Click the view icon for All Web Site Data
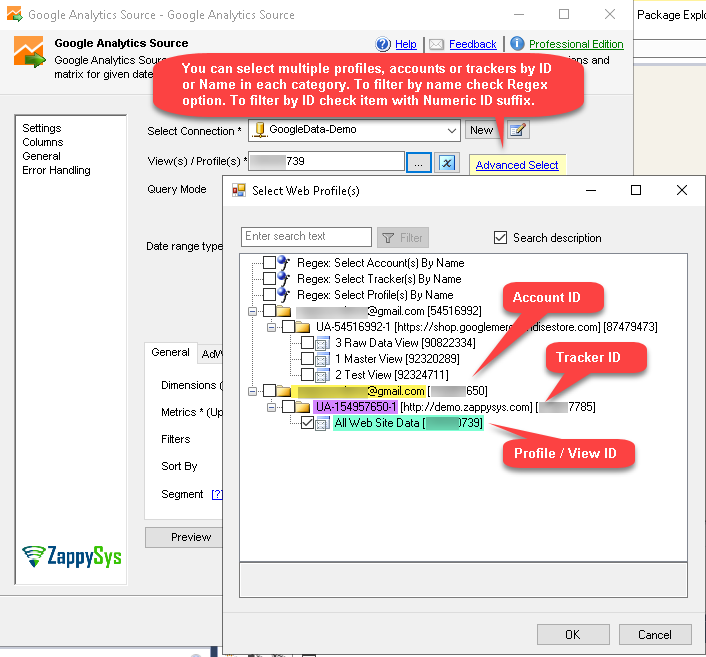706x657 pixels. [322, 423]
